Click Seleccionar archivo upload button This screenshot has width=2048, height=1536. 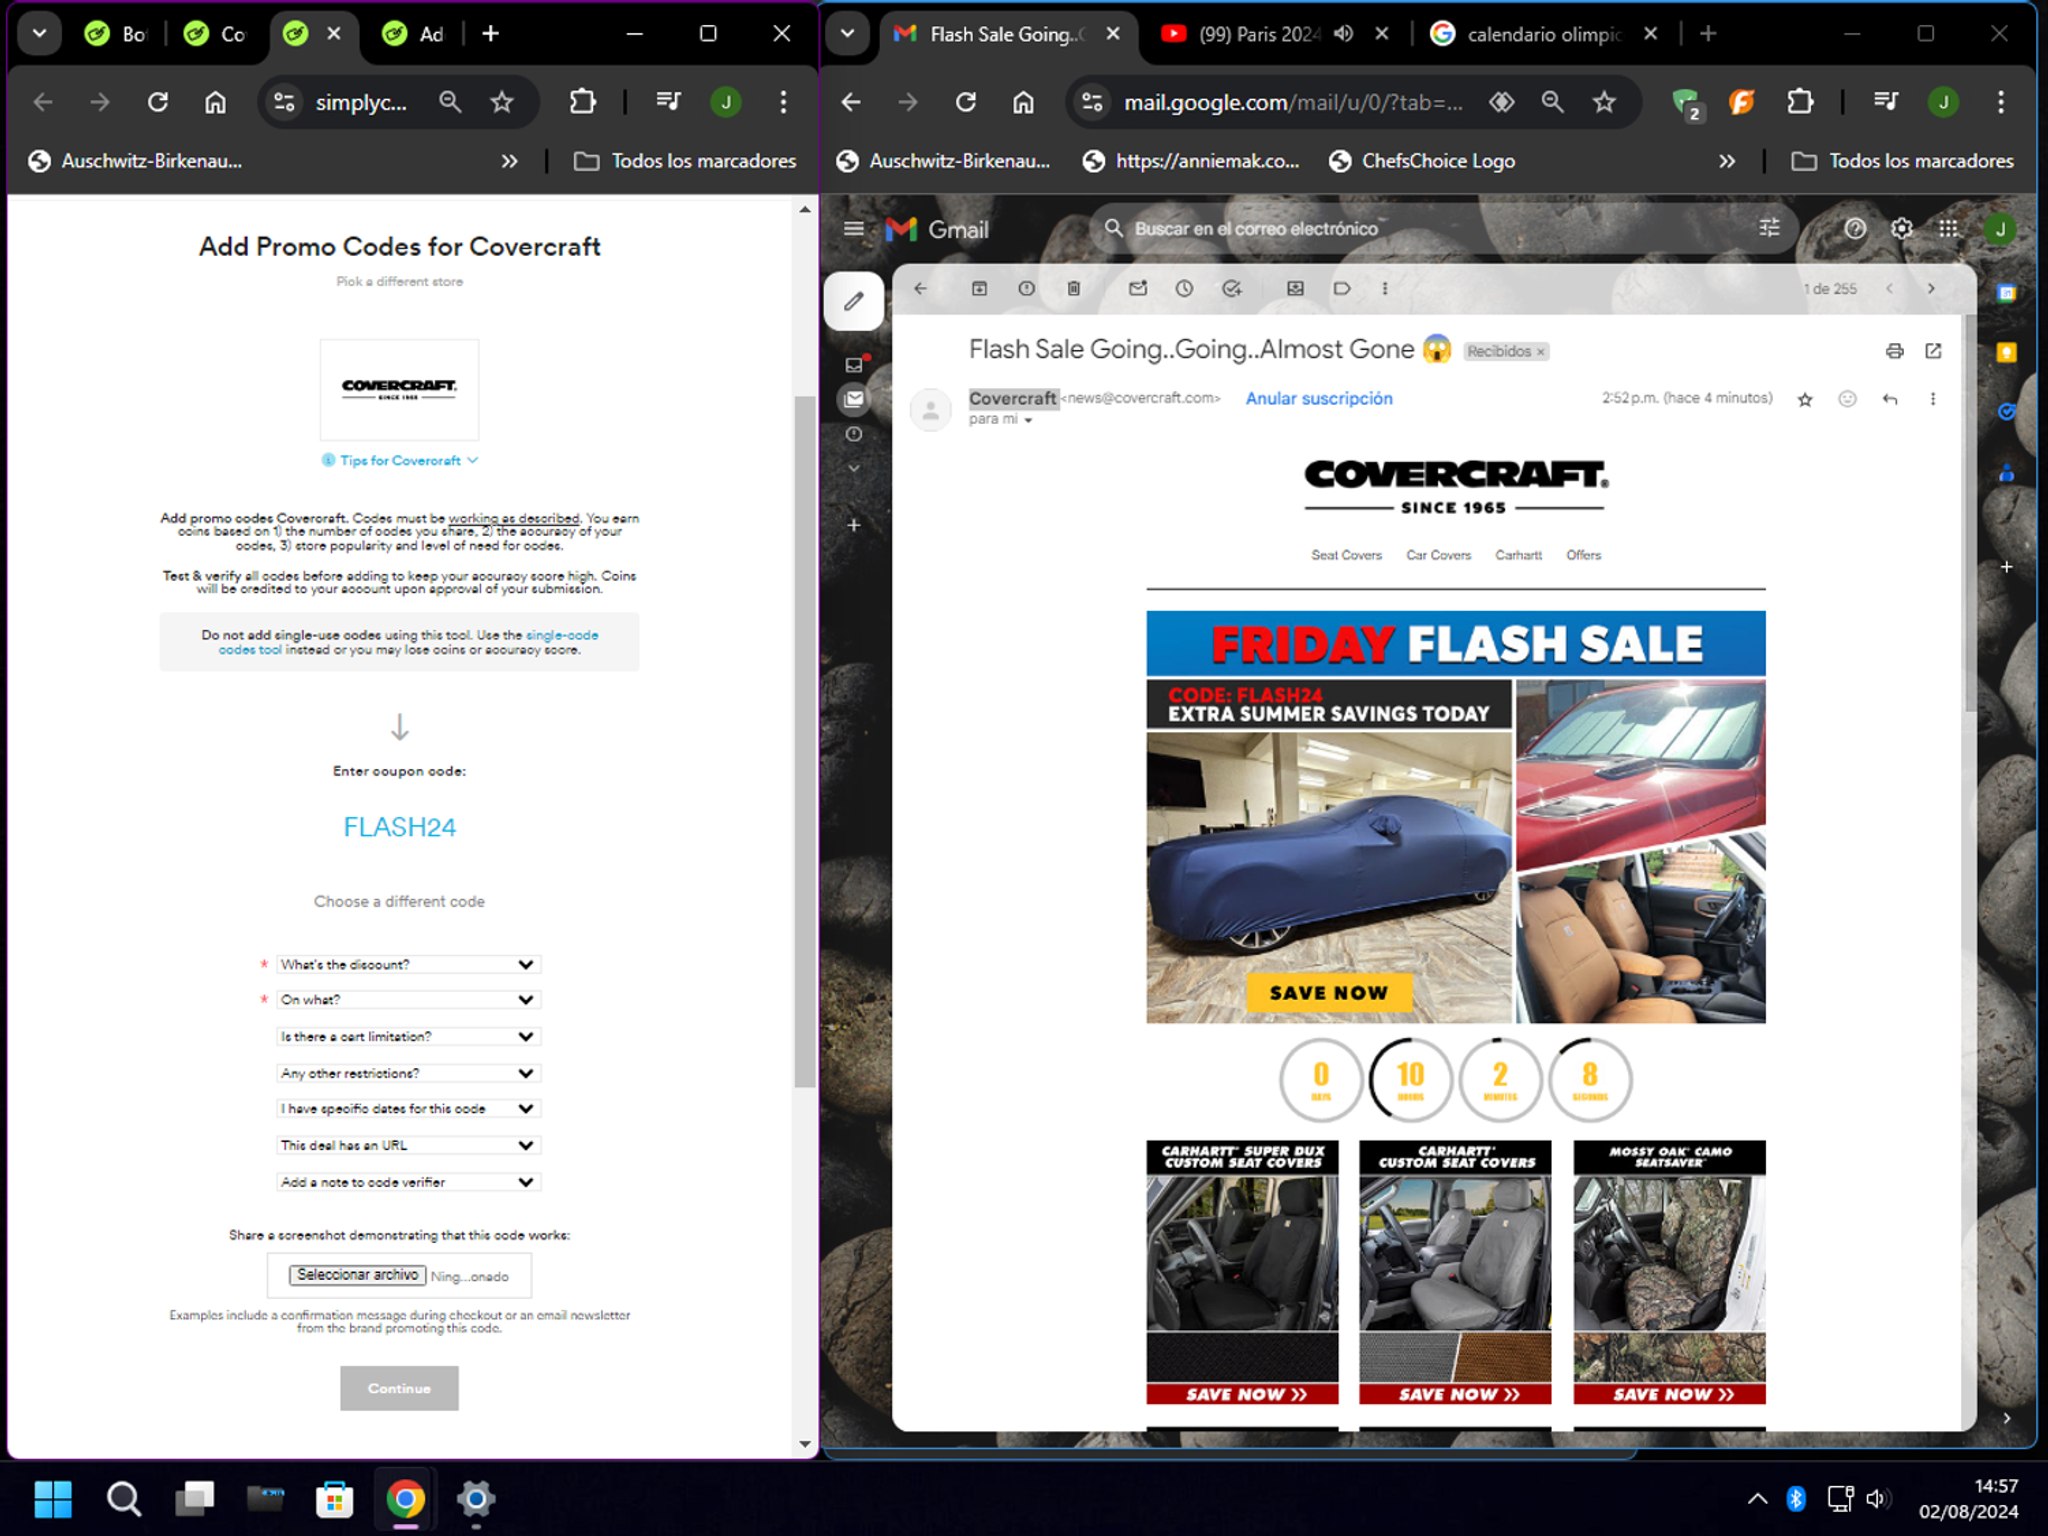356,1275
